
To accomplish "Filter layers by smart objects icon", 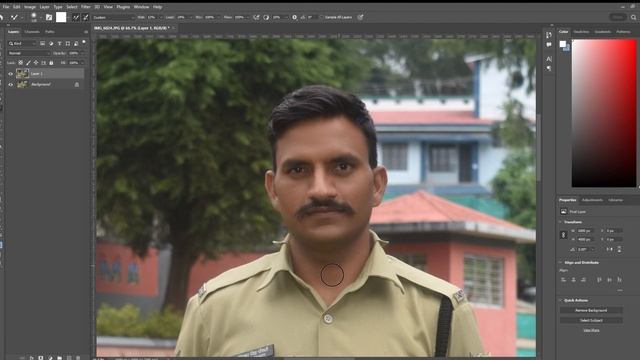I will pyautogui.click(x=76, y=43).
